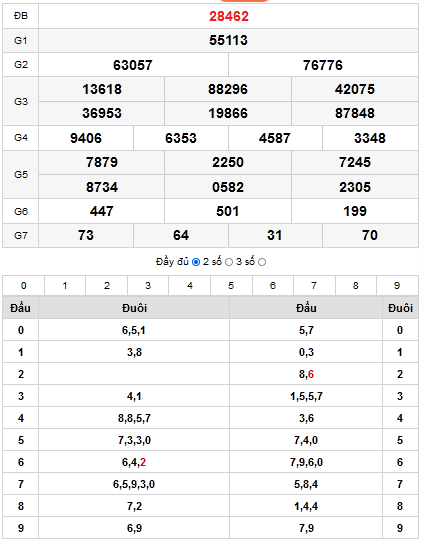Click the G5 prize row label

coord(21,174)
